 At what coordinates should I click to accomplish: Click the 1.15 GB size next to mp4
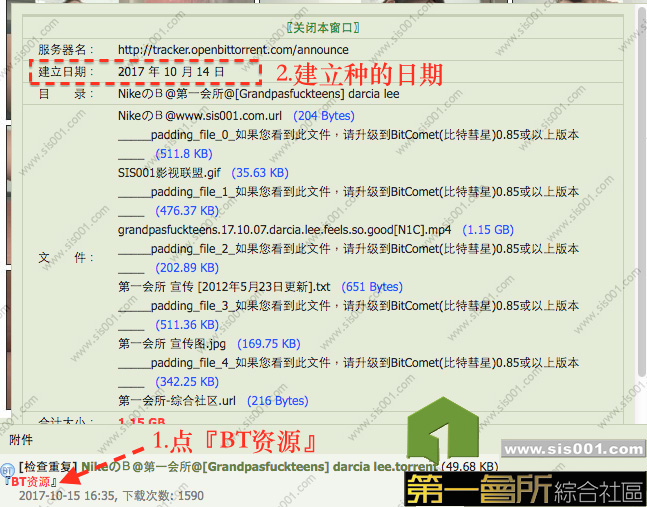pyautogui.click(x=488, y=230)
